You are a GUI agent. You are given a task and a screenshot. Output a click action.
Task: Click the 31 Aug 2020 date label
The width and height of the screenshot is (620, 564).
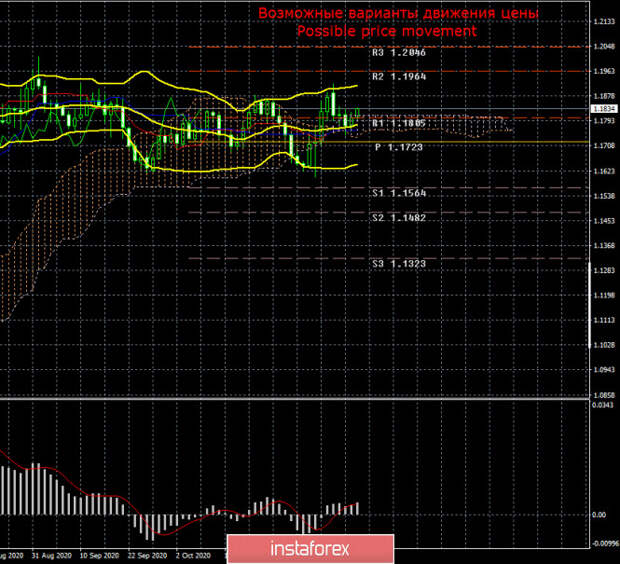51,556
